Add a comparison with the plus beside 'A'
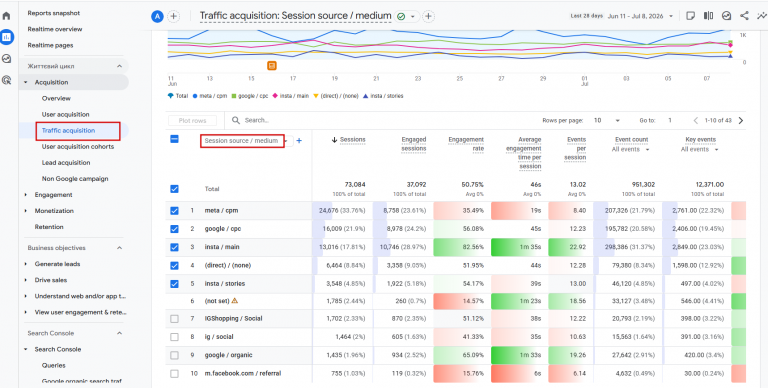The width and height of the screenshot is (768, 388). pos(173,16)
